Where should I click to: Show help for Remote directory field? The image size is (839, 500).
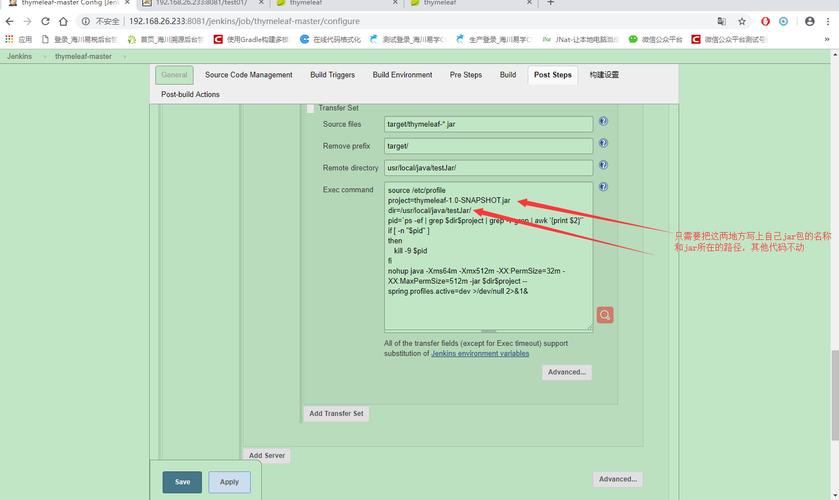tap(603, 165)
